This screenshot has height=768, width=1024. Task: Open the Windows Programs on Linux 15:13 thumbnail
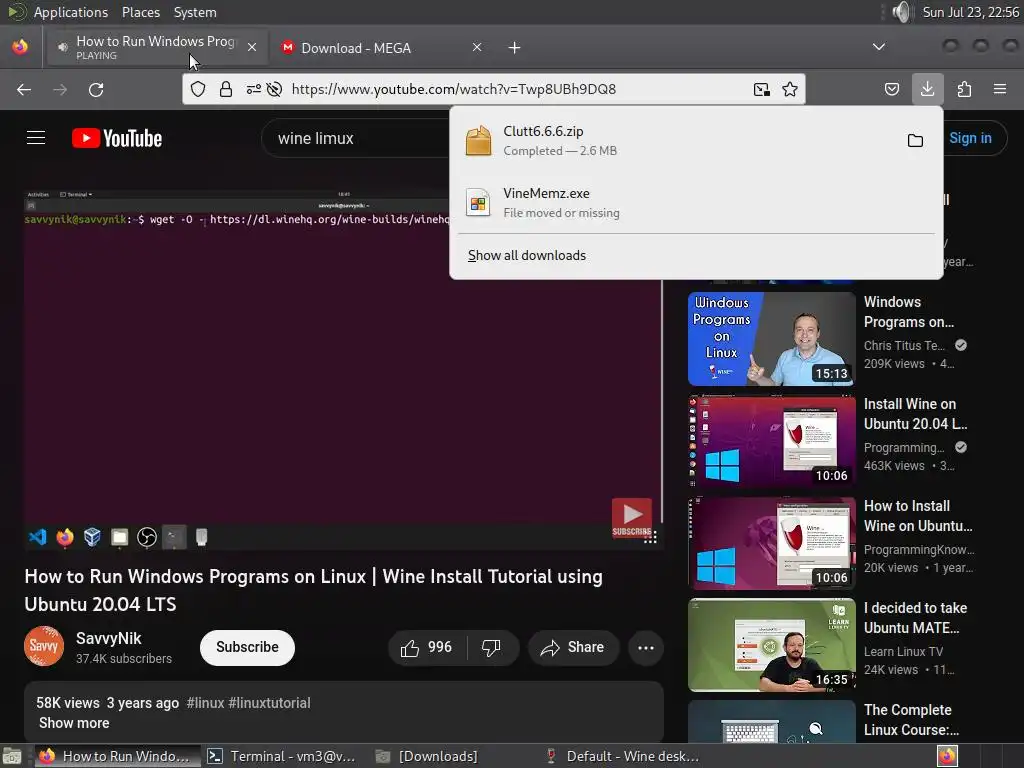pos(771,338)
